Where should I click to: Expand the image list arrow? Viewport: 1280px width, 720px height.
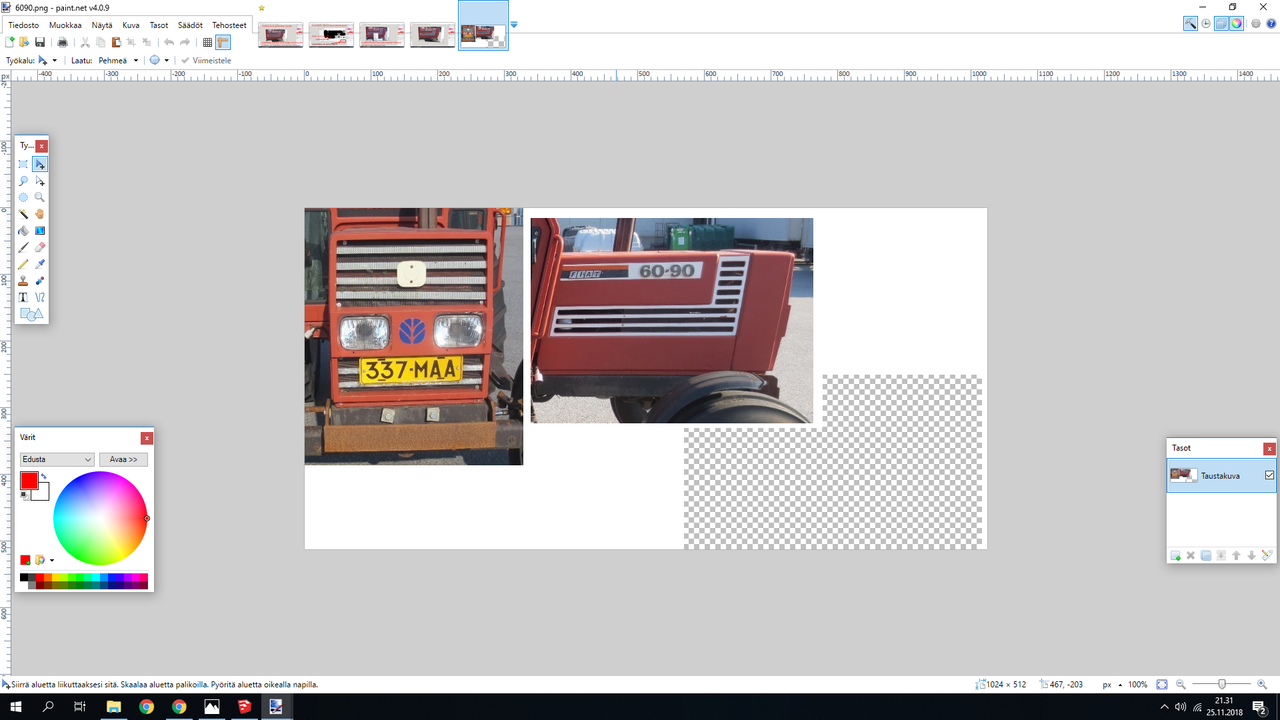(x=514, y=24)
